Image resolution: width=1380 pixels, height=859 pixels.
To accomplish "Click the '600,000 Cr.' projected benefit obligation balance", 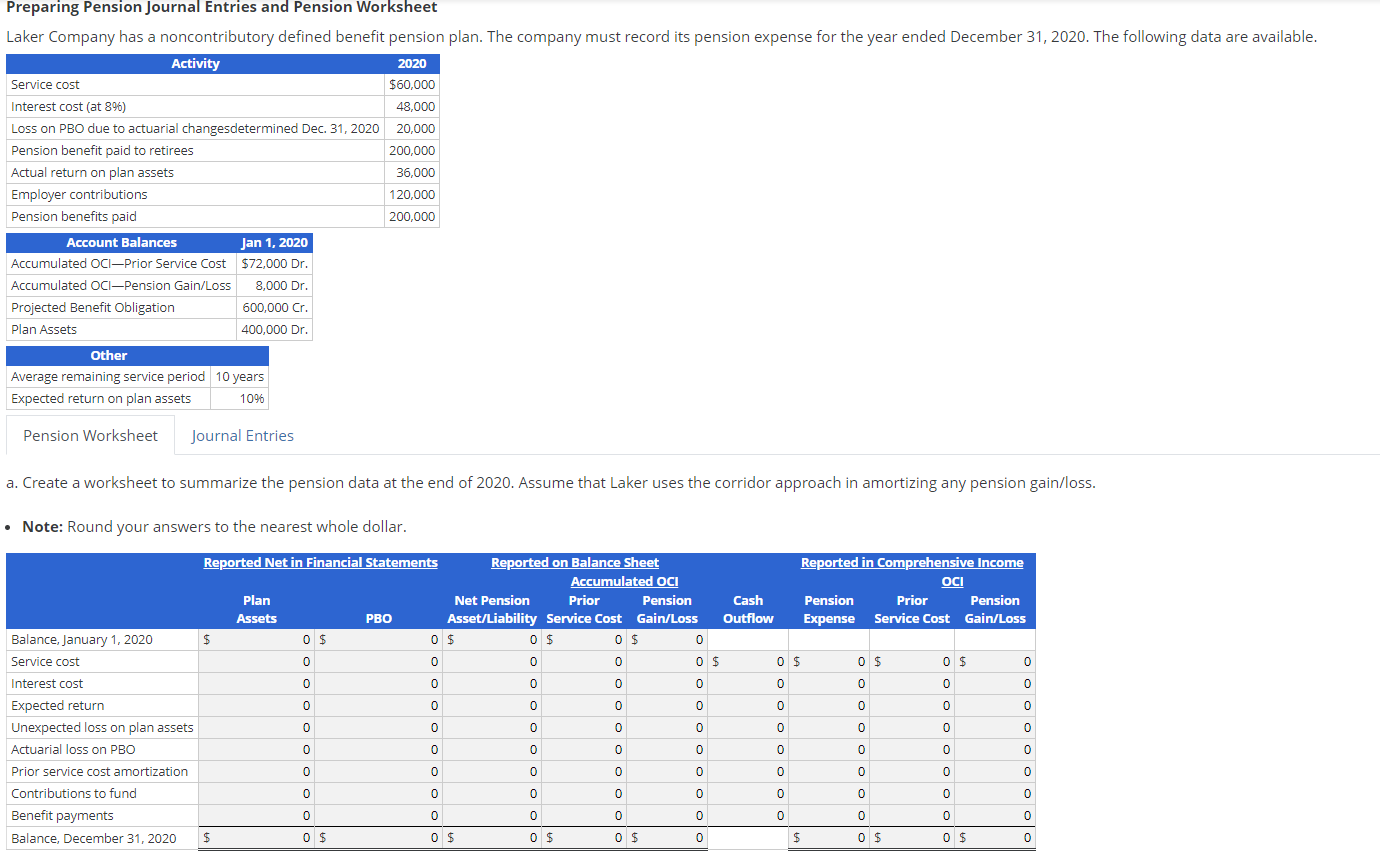I will (x=275, y=308).
